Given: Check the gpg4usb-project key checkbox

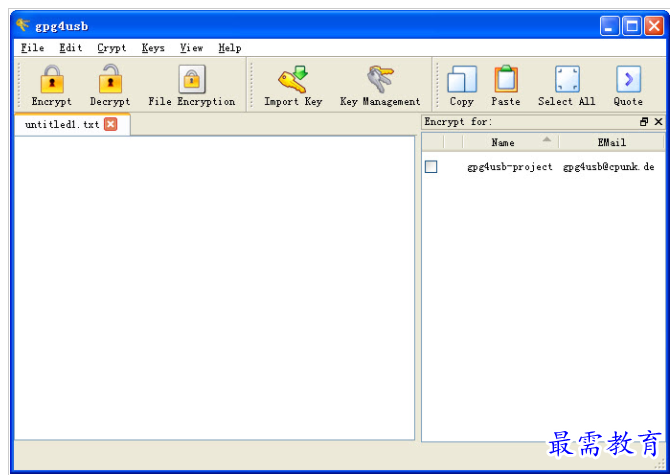Looking at the screenshot, I should (431, 167).
